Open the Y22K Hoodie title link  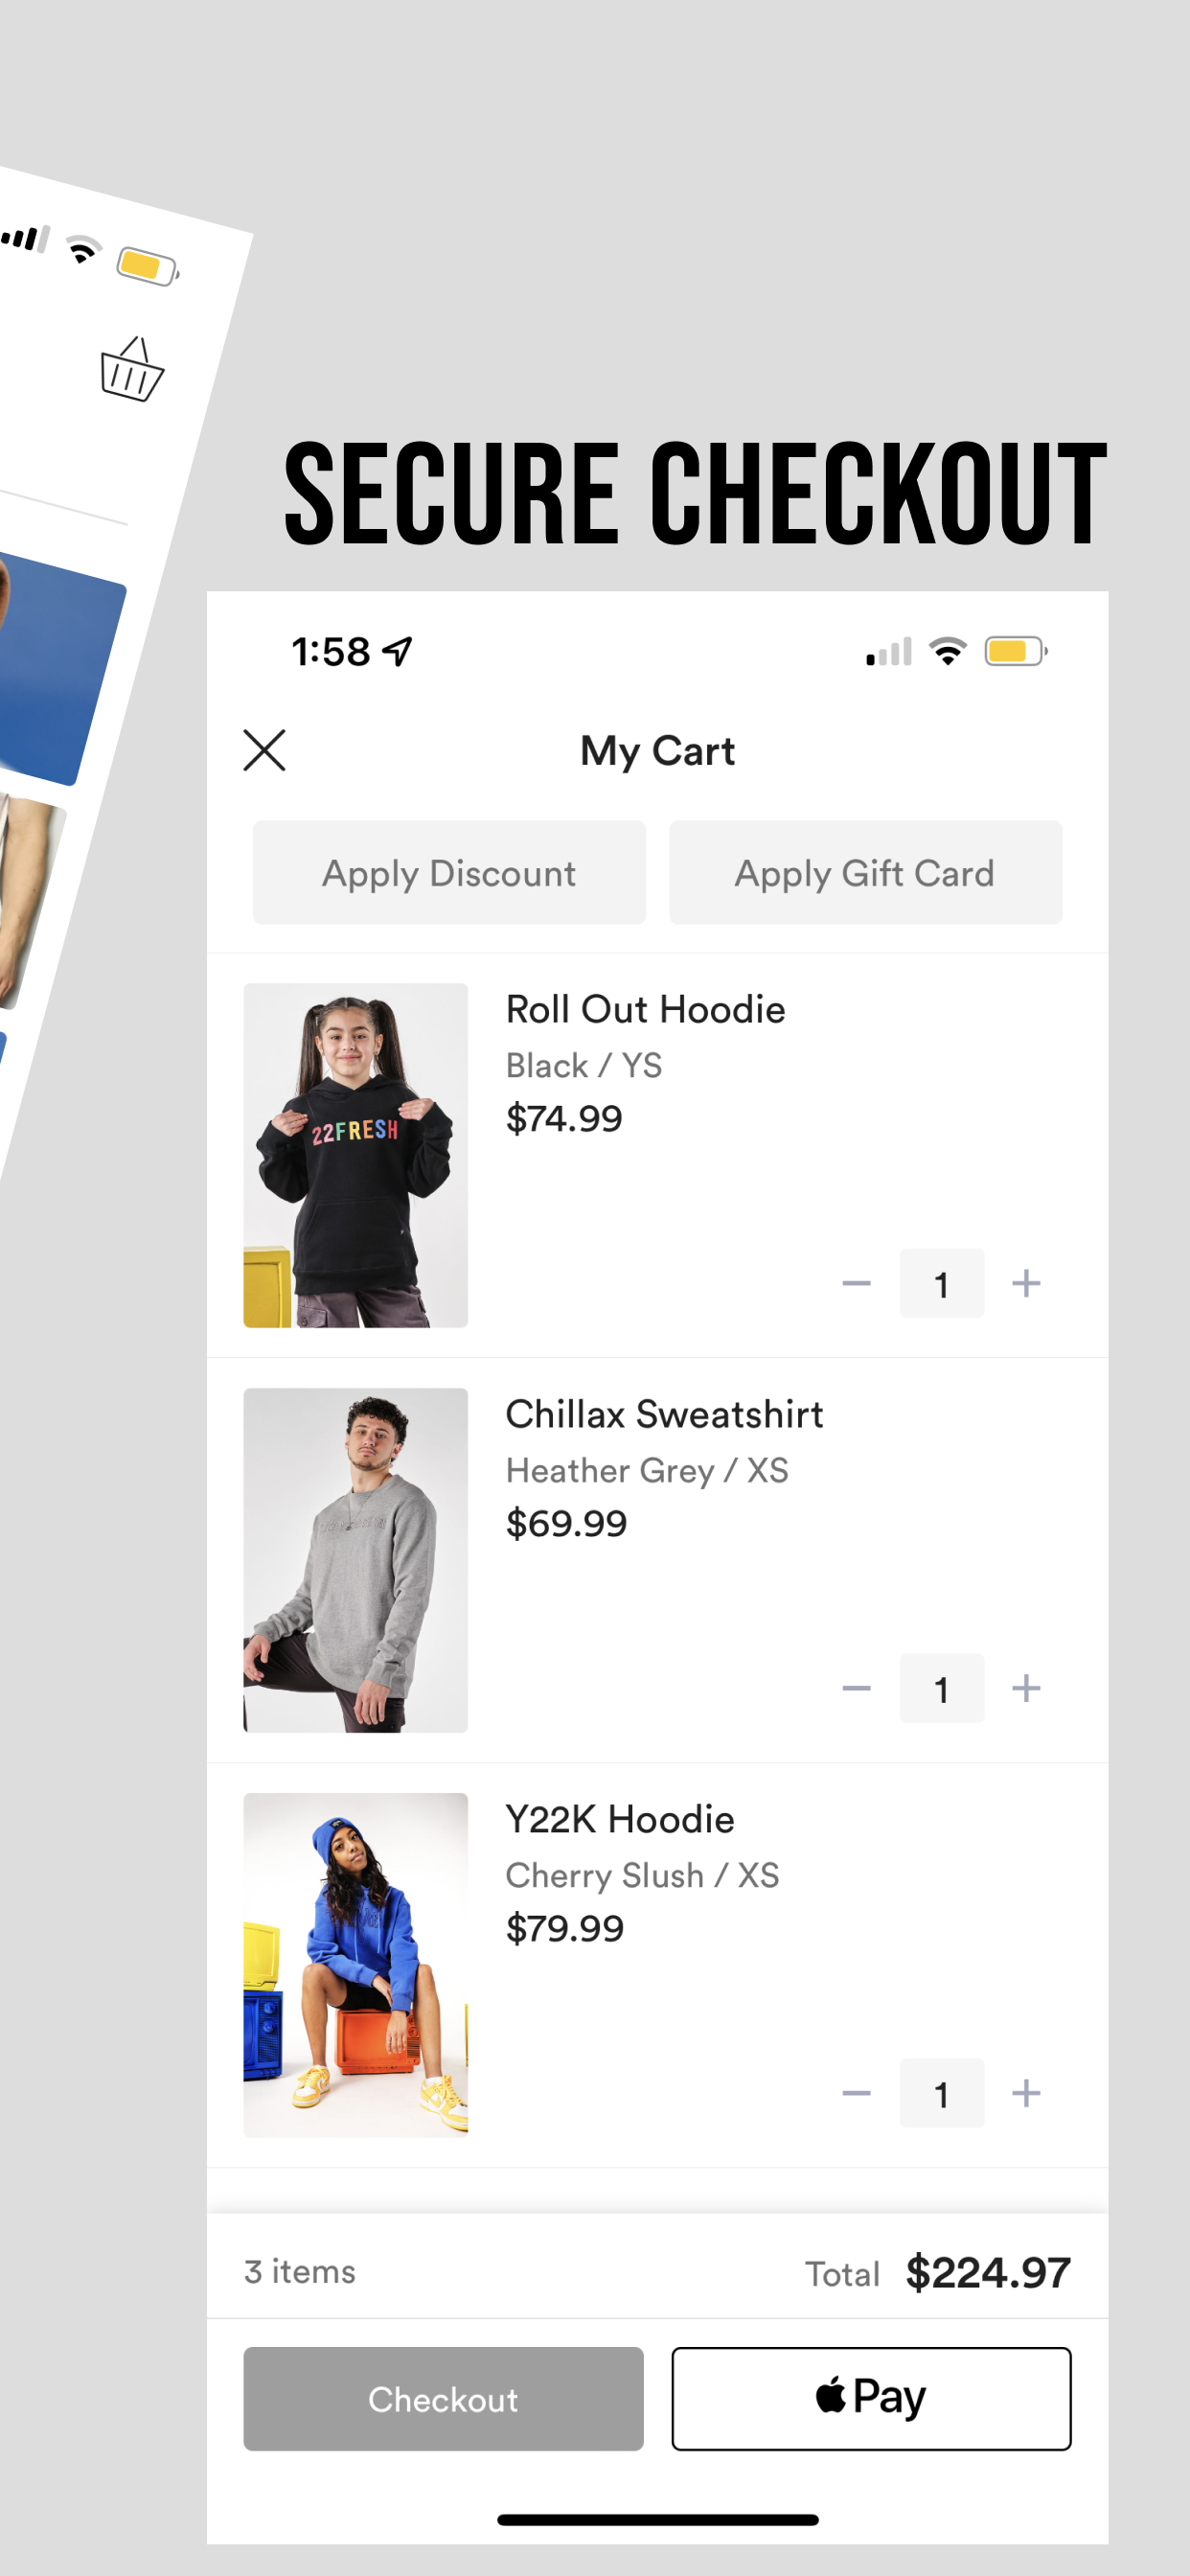click(x=620, y=1819)
